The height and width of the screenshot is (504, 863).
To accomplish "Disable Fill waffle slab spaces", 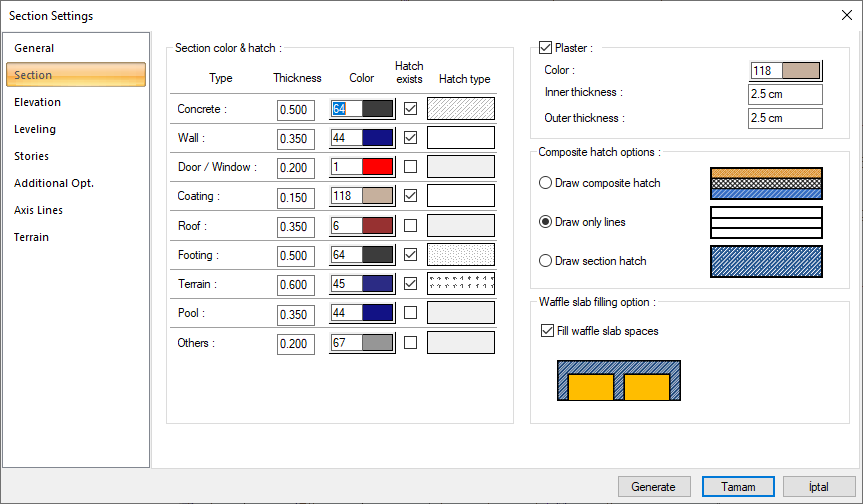I will (546, 331).
